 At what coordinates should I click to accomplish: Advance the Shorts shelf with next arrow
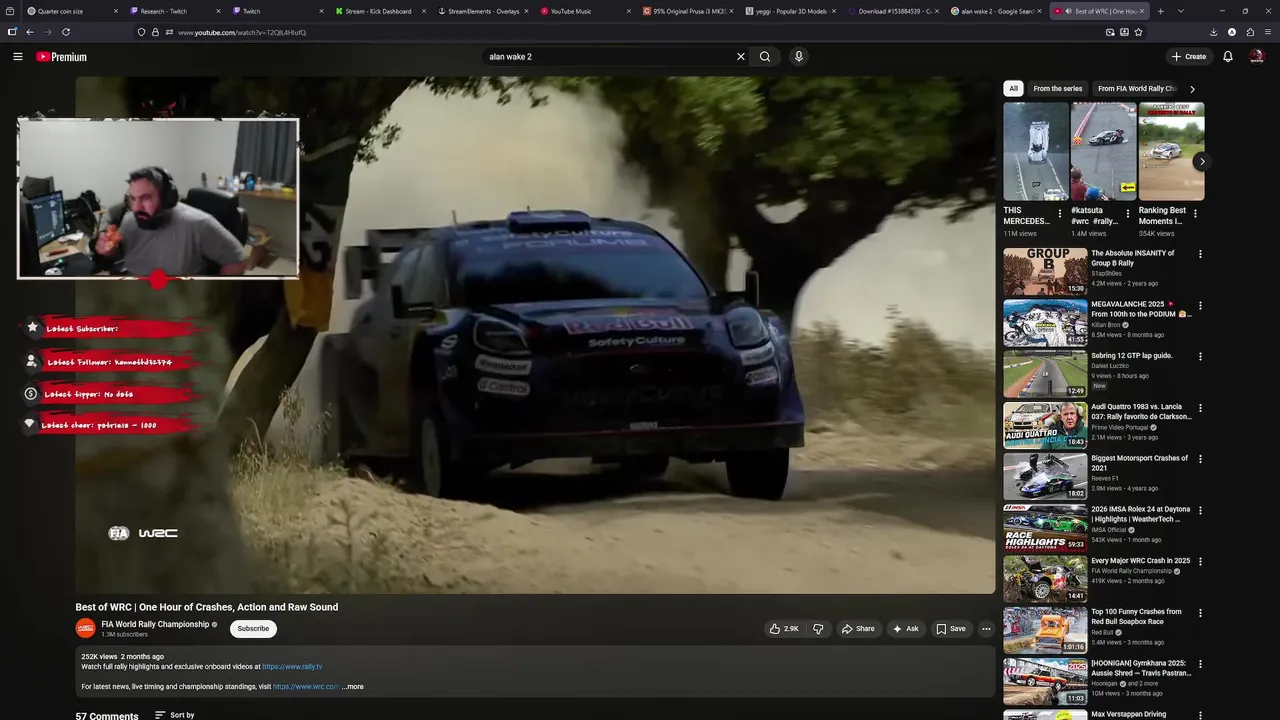(x=1202, y=161)
